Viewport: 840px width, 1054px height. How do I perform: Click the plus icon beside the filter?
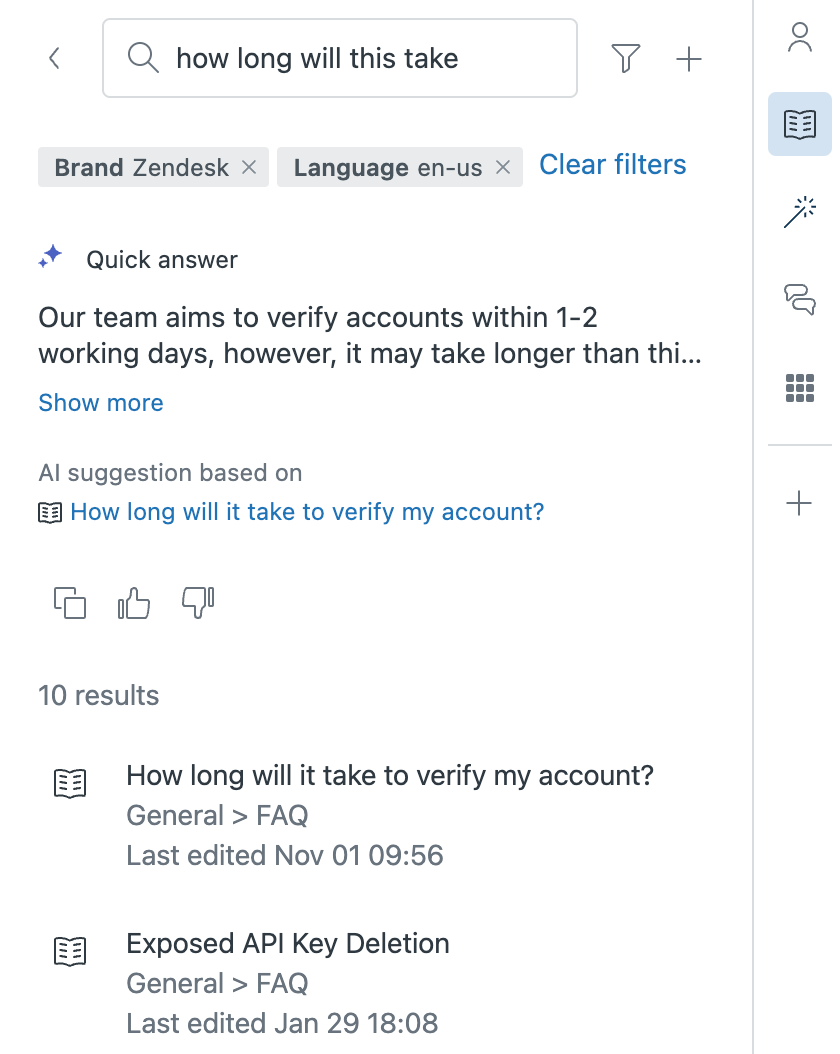point(689,58)
